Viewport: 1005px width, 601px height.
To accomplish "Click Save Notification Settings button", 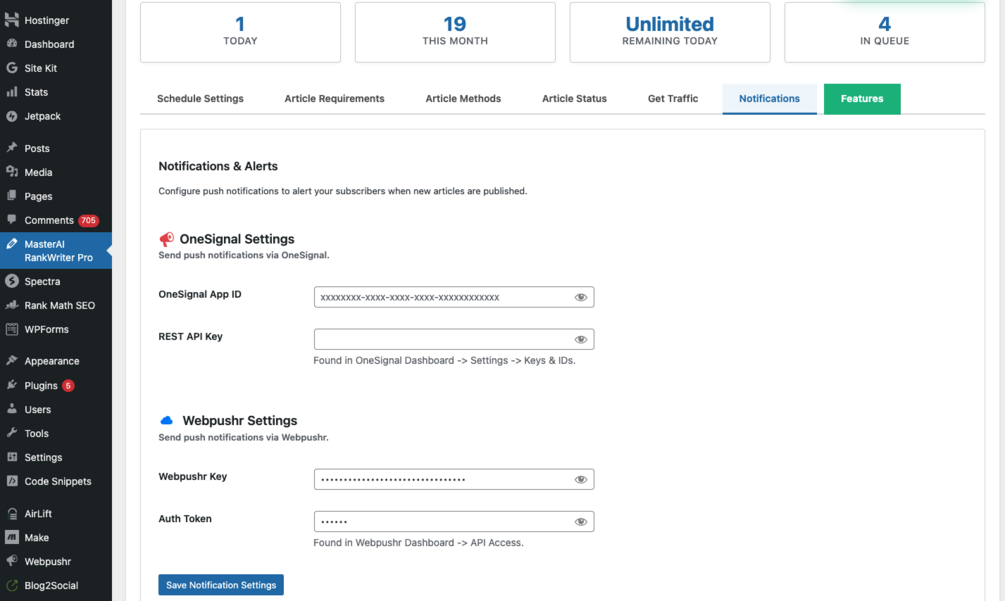I will [221, 585].
